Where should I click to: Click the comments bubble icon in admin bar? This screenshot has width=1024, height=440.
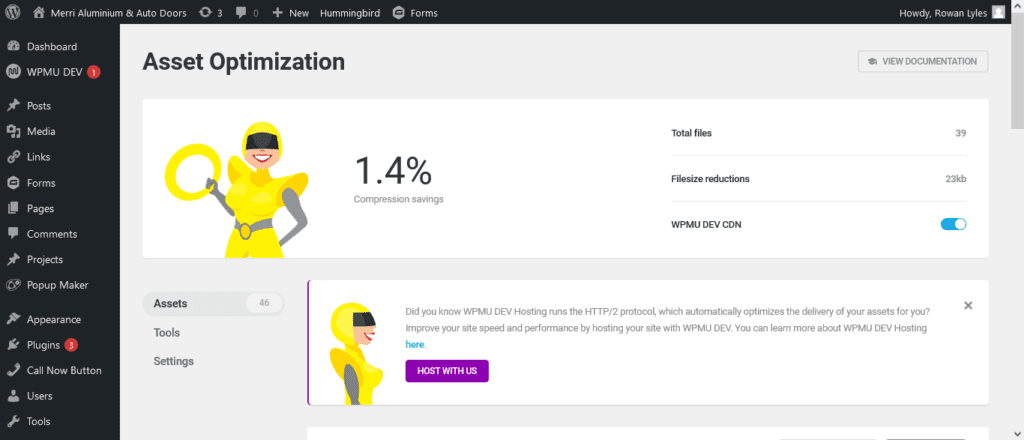[x=242, y=13]
